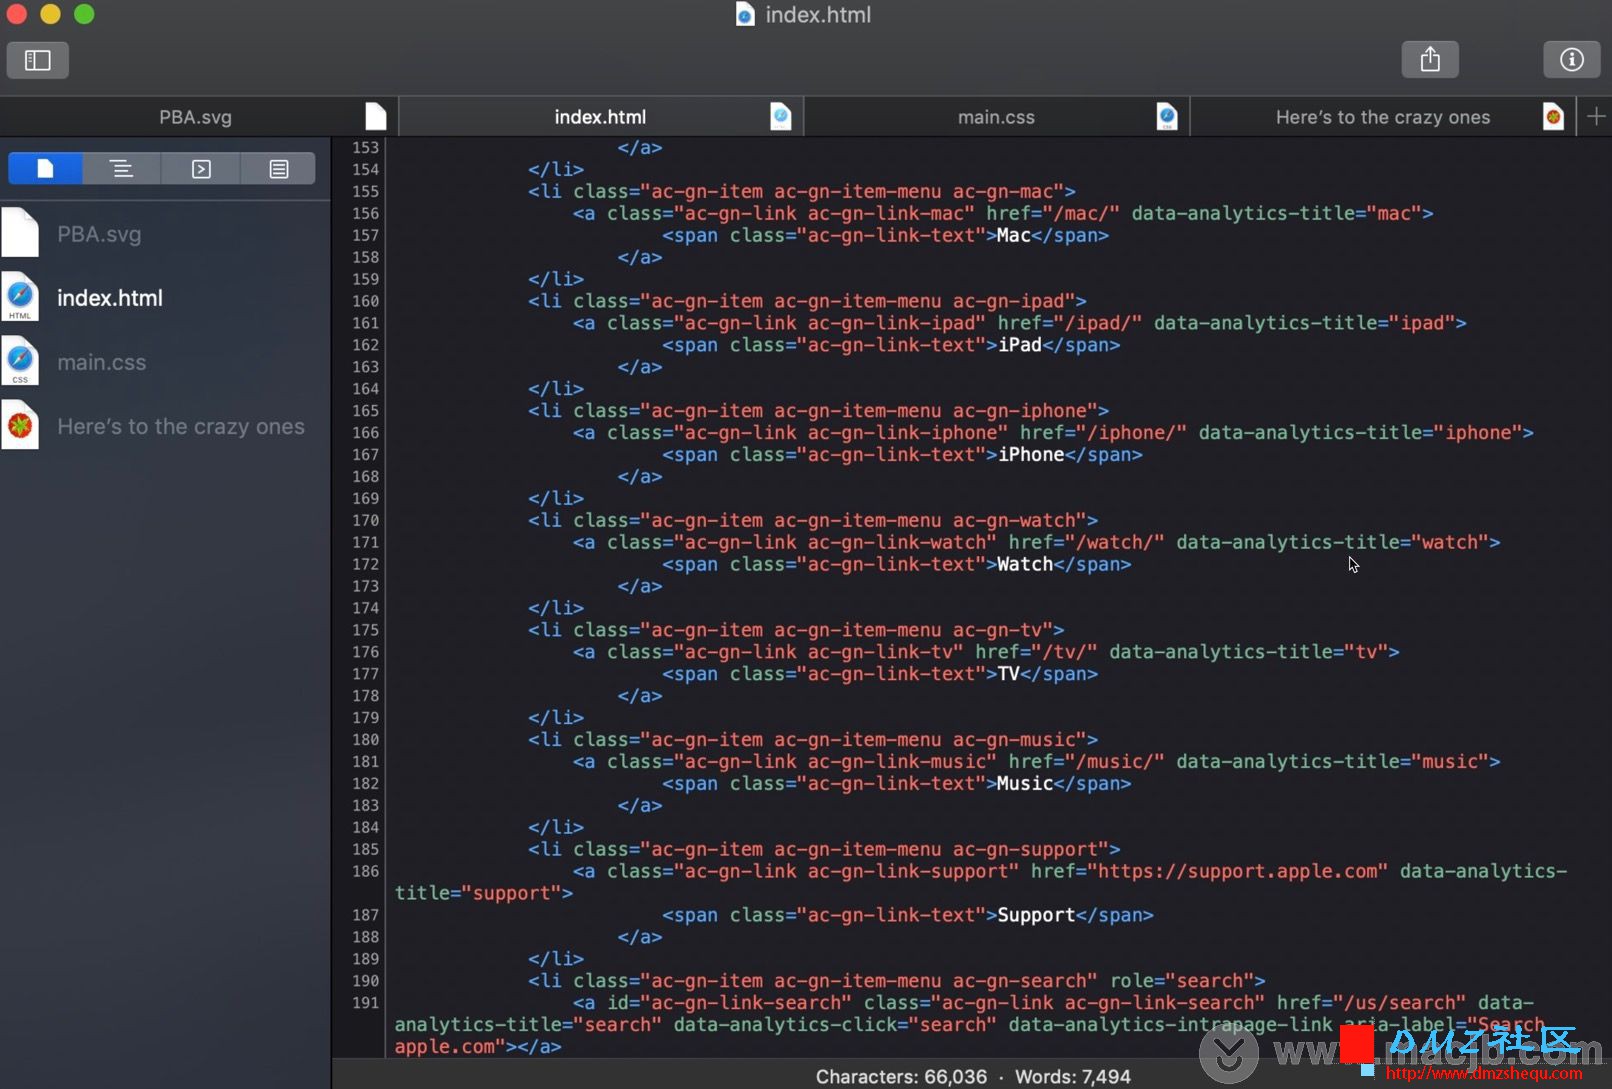
Task: Select the documents view sidebar segment
Action: [45, 169]
